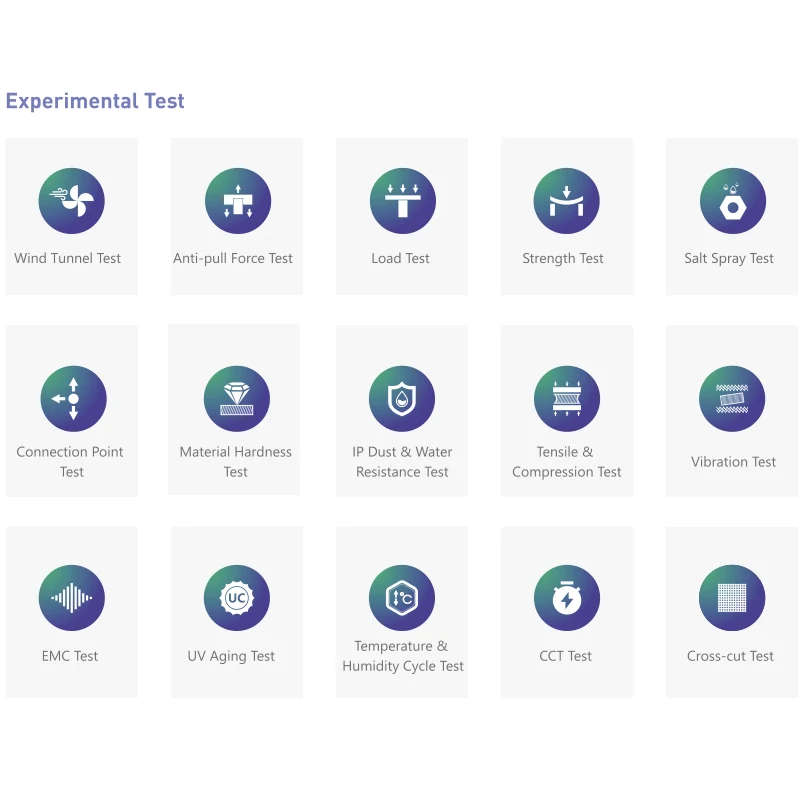
Task: Click the CCT Test stopwatch icon
Action: click(x=567, y=598)
